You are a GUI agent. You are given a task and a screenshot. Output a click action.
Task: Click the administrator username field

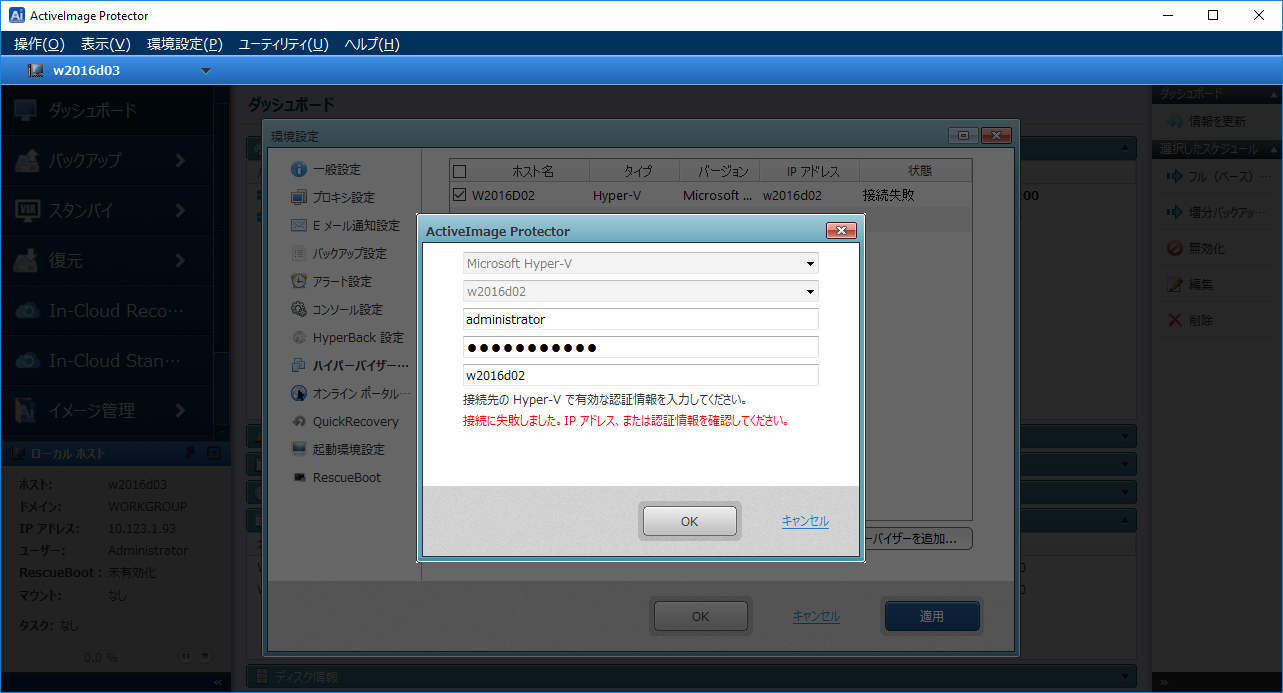[641, 320]
